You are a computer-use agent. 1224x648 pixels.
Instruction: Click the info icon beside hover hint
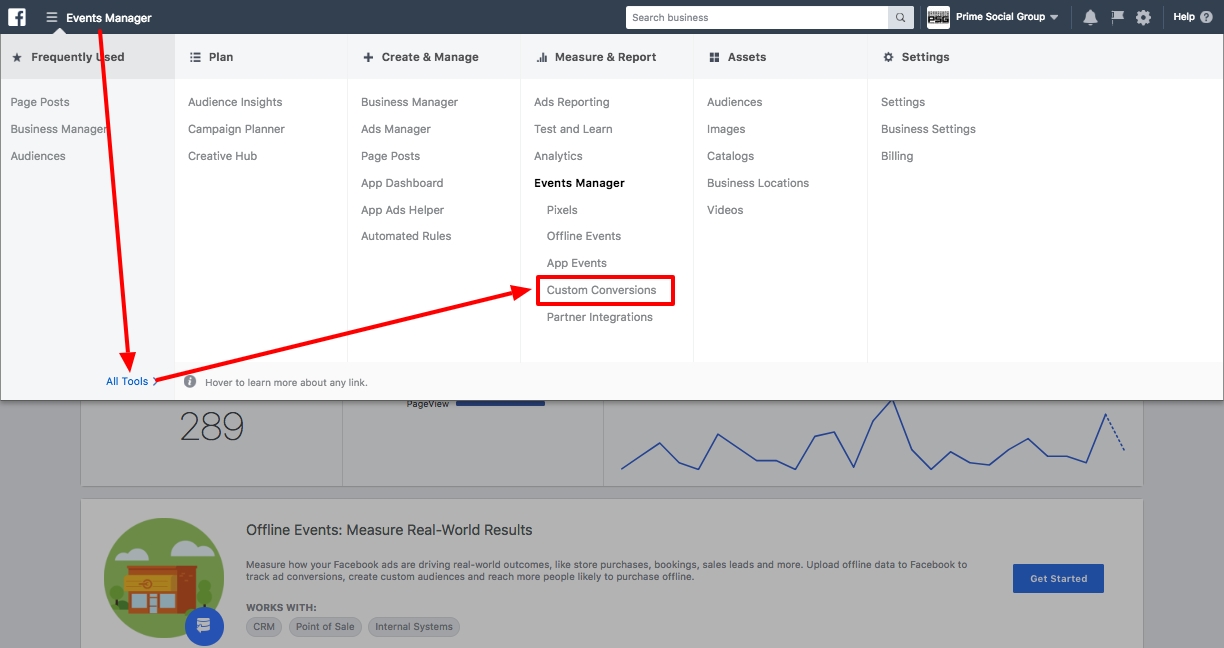pos(190,382)
